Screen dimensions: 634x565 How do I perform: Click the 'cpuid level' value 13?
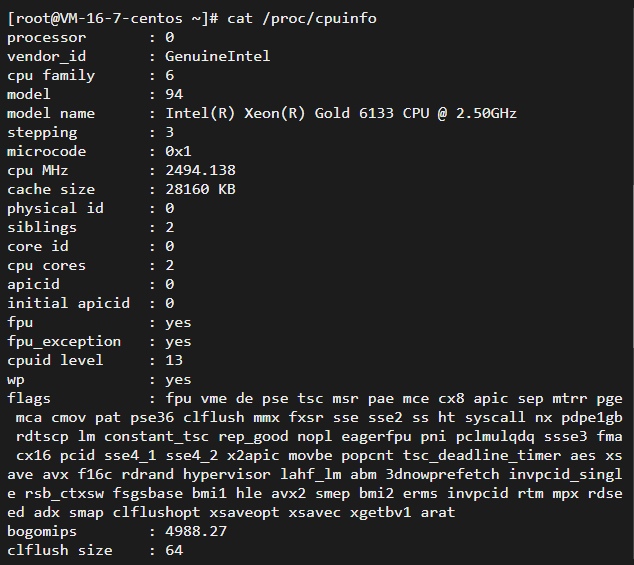pos(174,360)
